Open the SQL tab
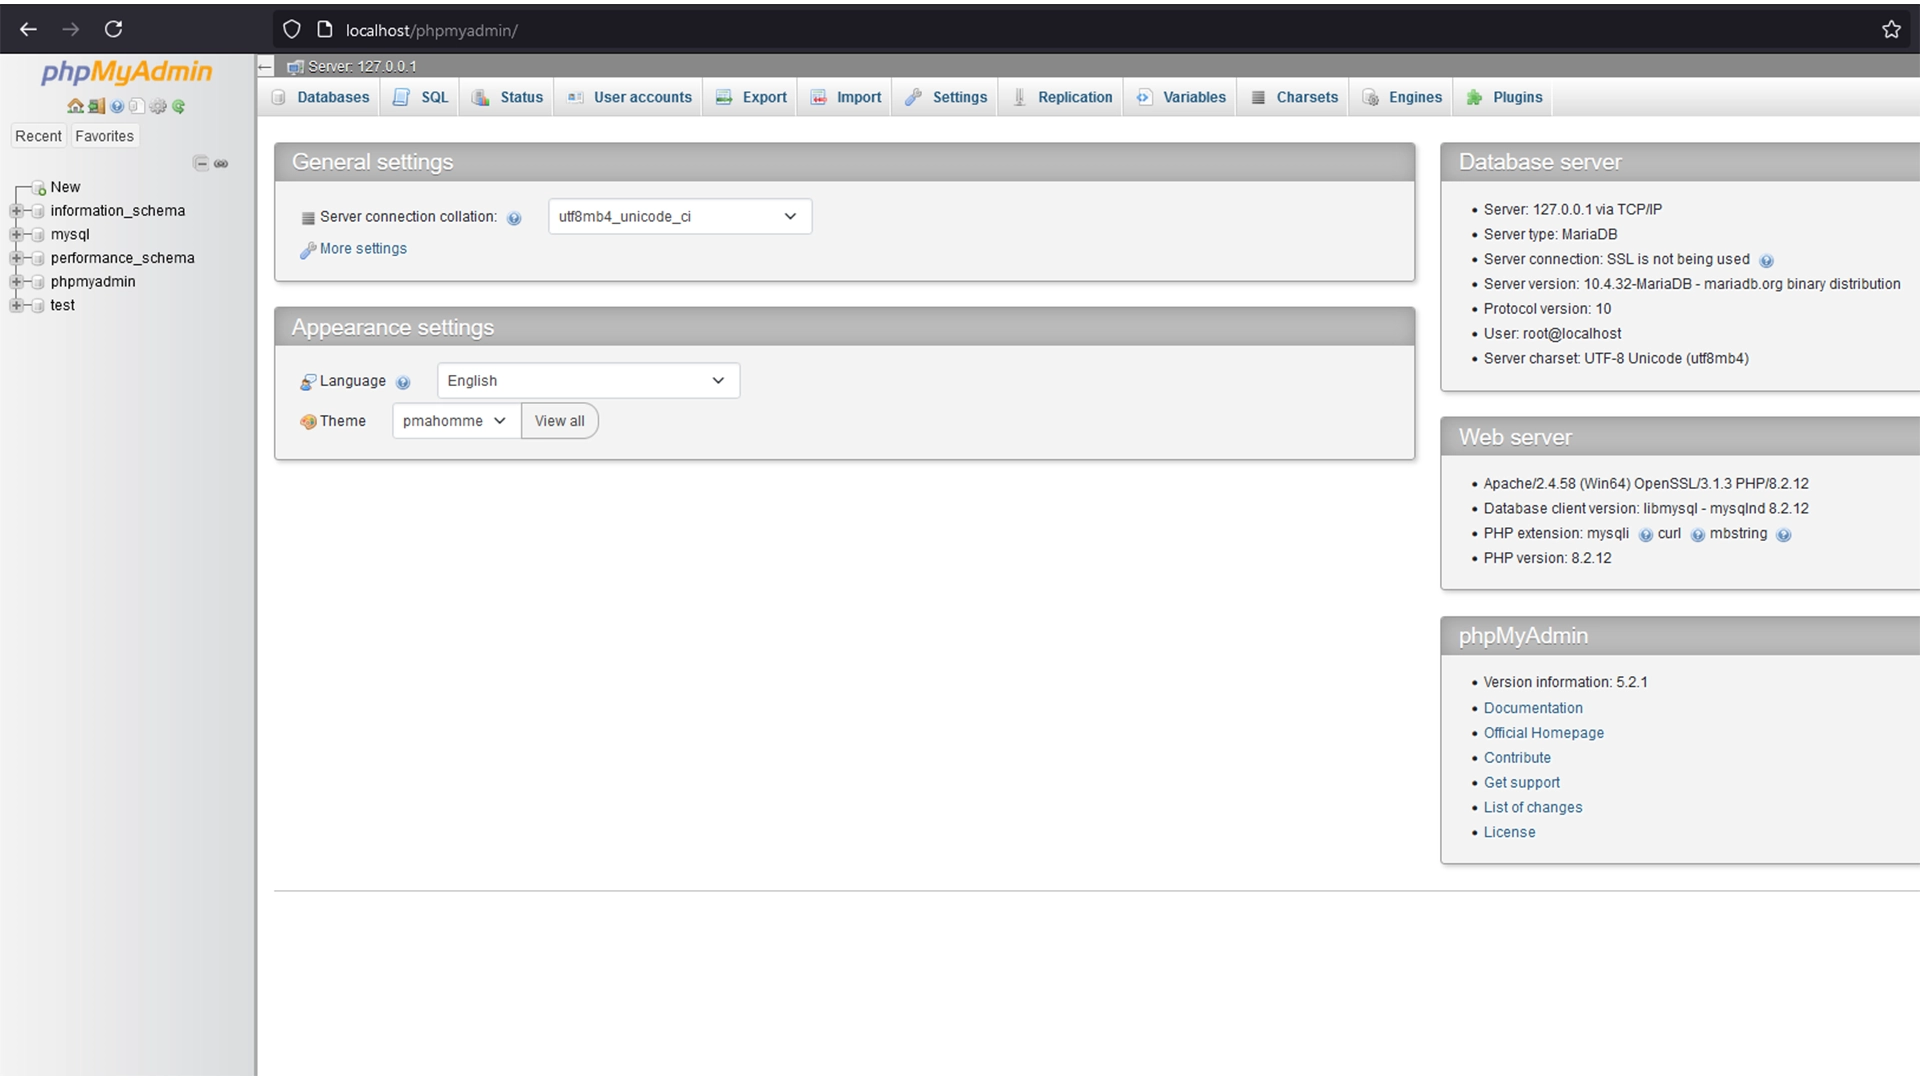This screenshot has height=1080, width=1920. (x=421, y=97)
